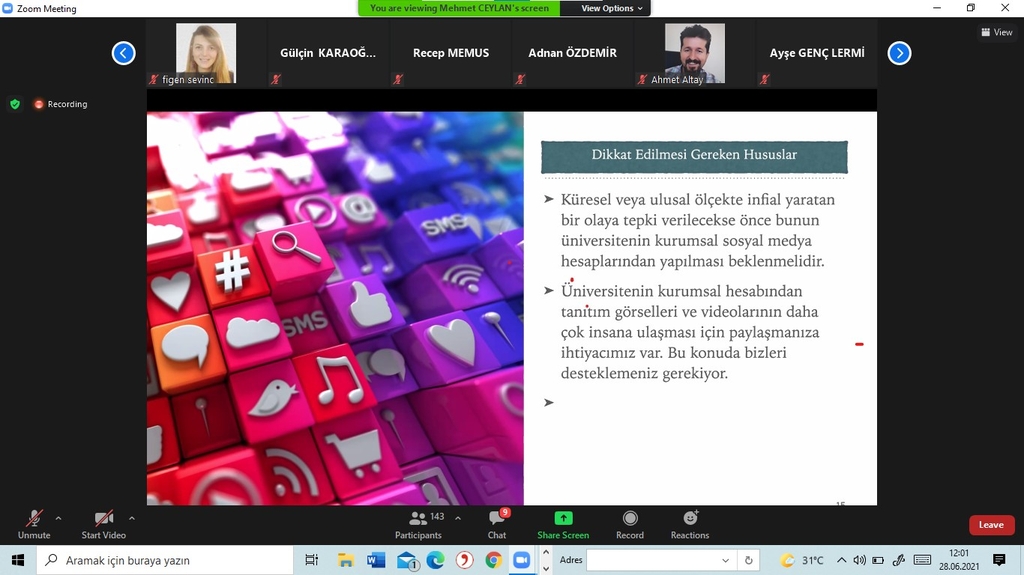Open File Explorer from the taskbar
This screenshot has height=575, width=1024.
click(x=345, y=560)
